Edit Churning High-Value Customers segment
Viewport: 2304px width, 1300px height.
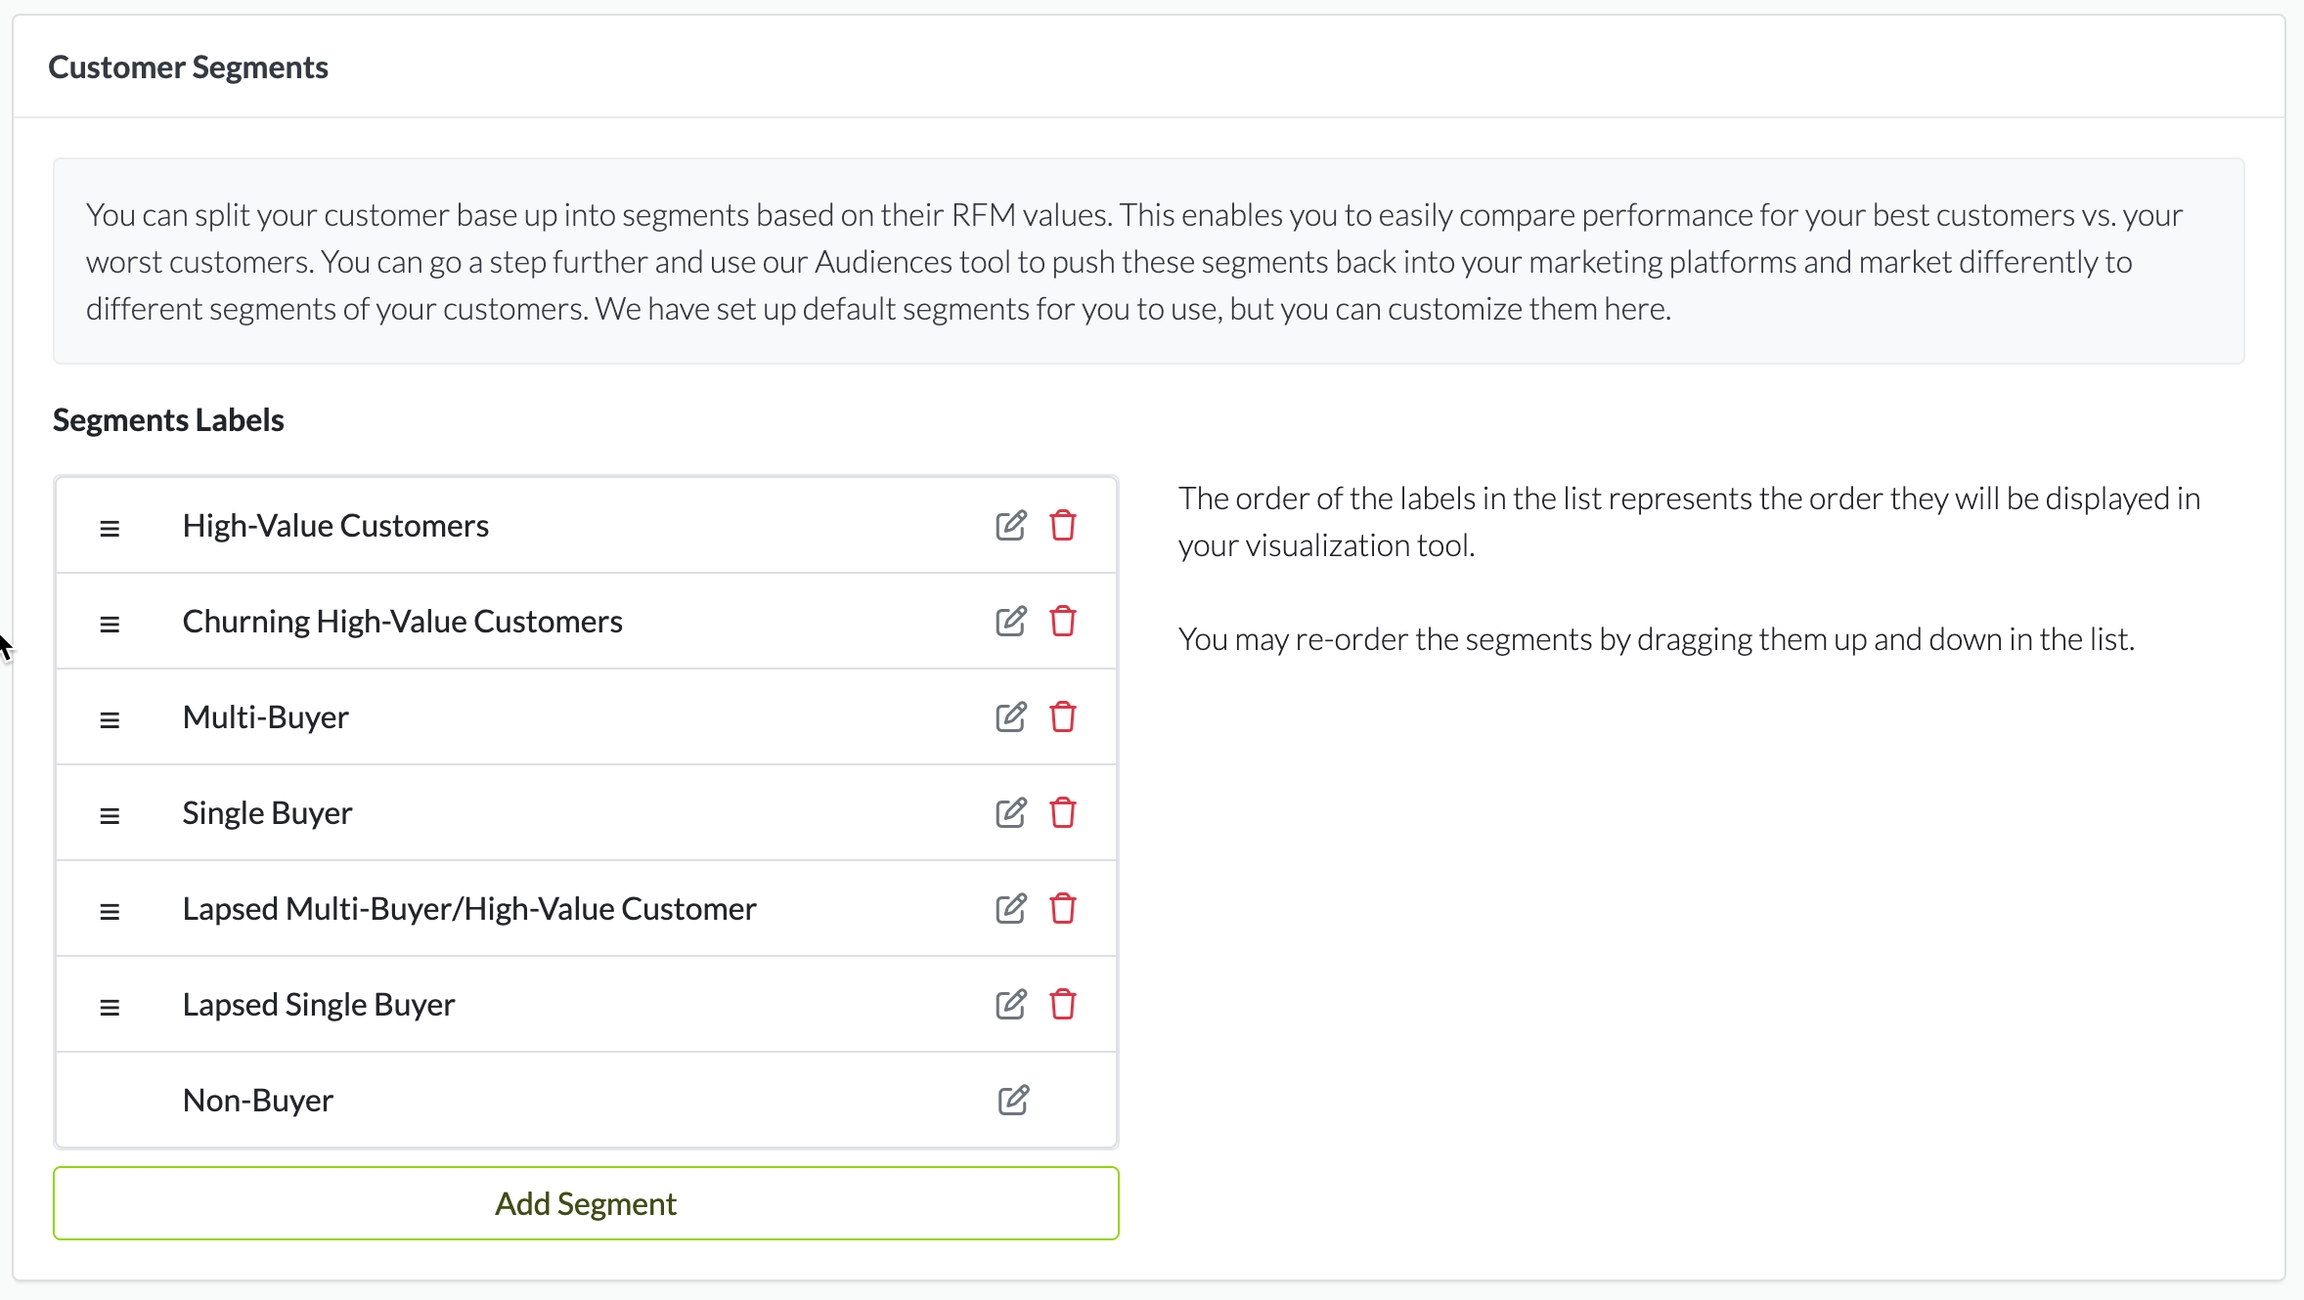[1010, 621]
